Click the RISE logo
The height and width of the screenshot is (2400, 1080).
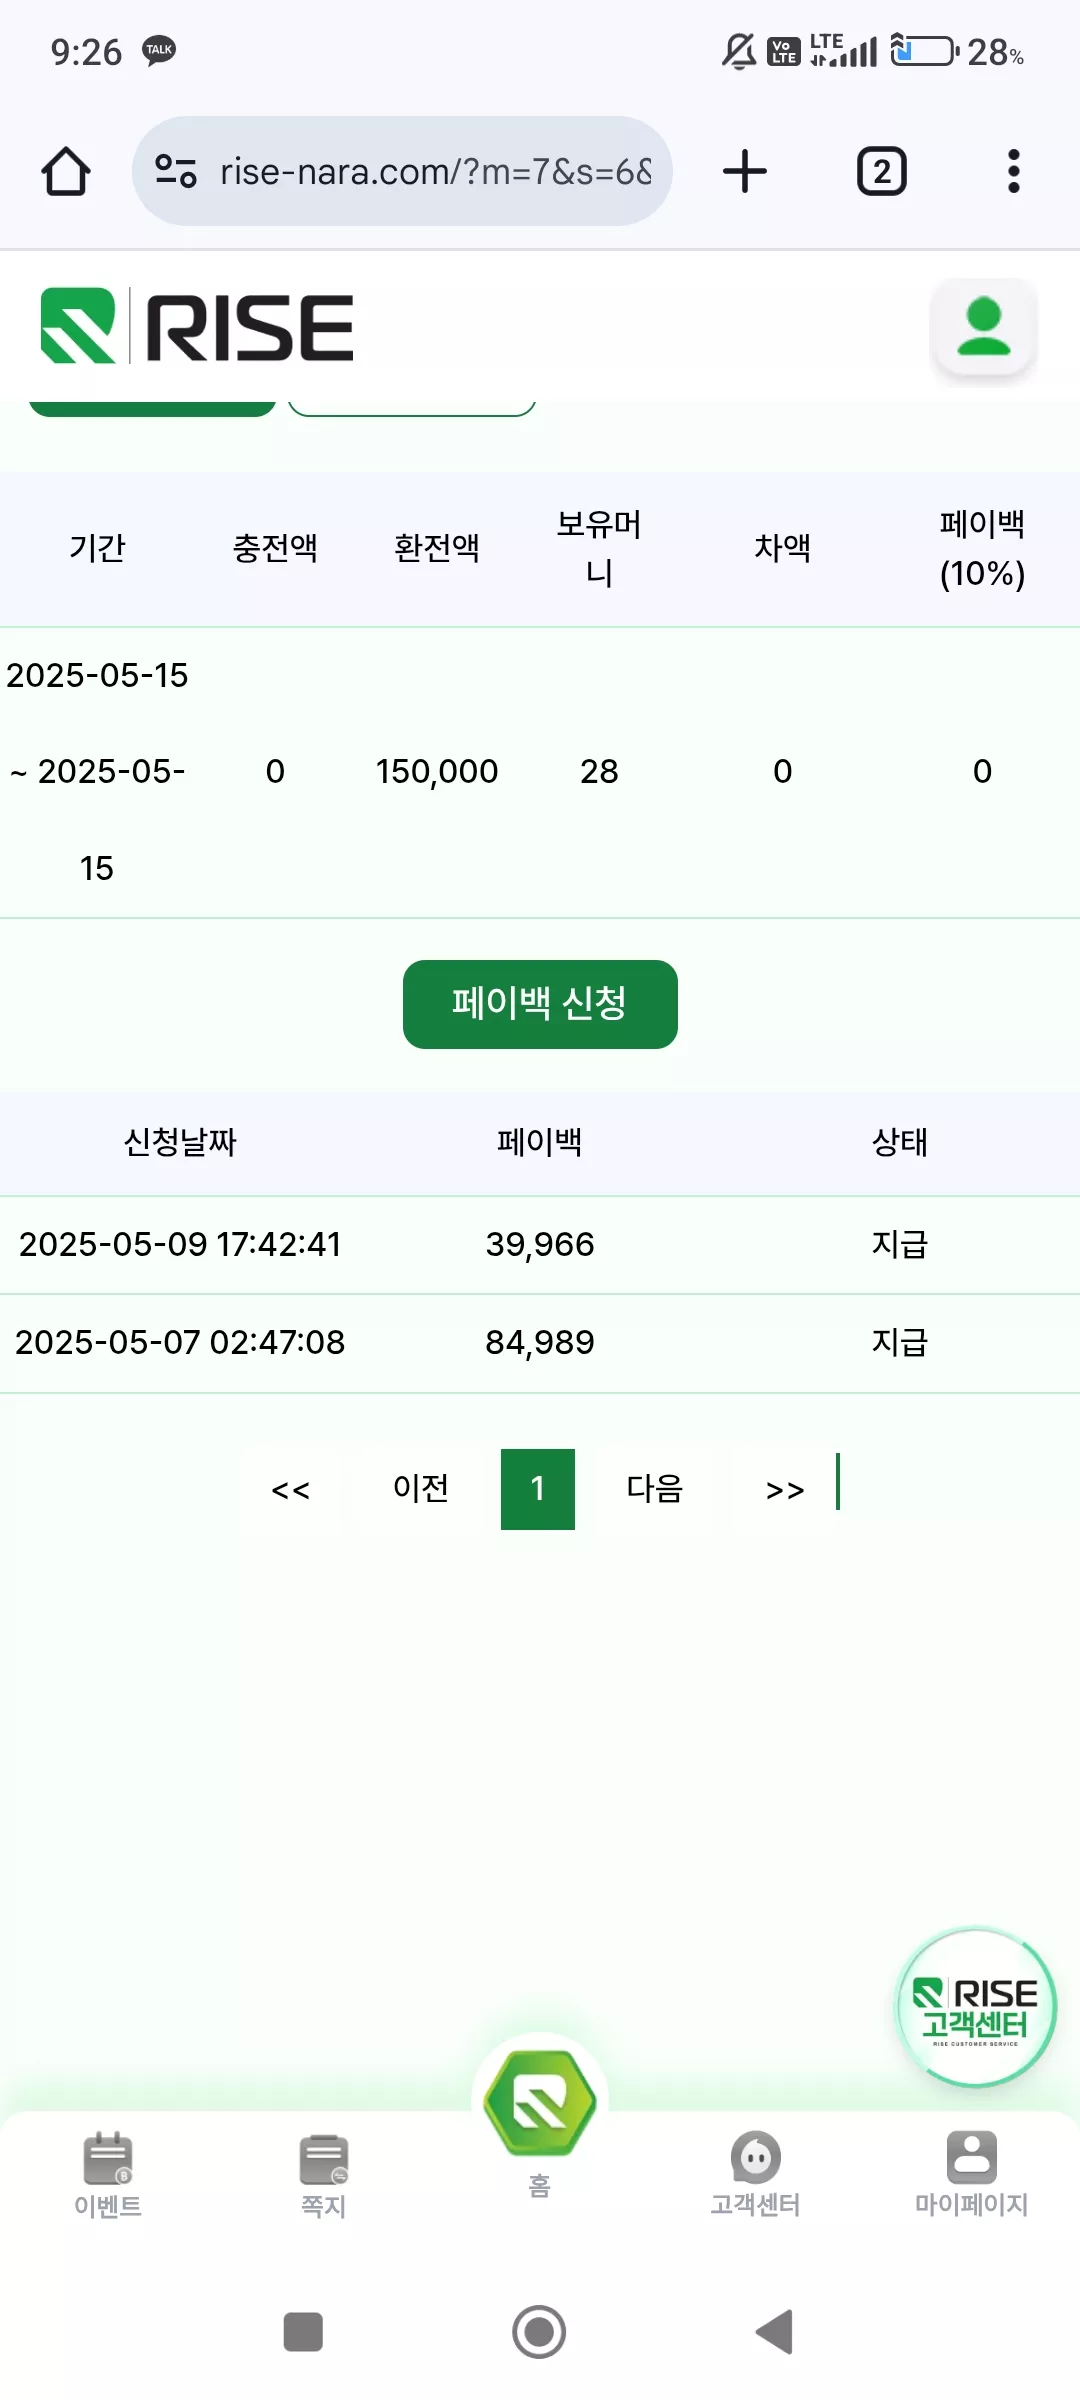click(197, 326)
